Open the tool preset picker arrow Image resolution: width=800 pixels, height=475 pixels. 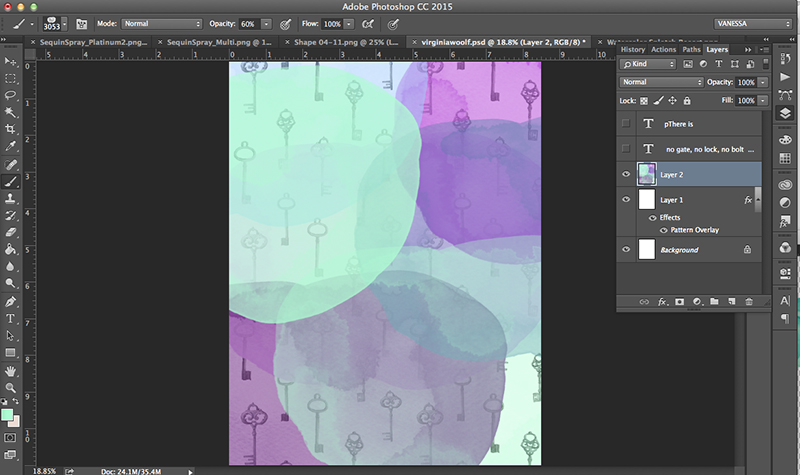coord(32,24)
